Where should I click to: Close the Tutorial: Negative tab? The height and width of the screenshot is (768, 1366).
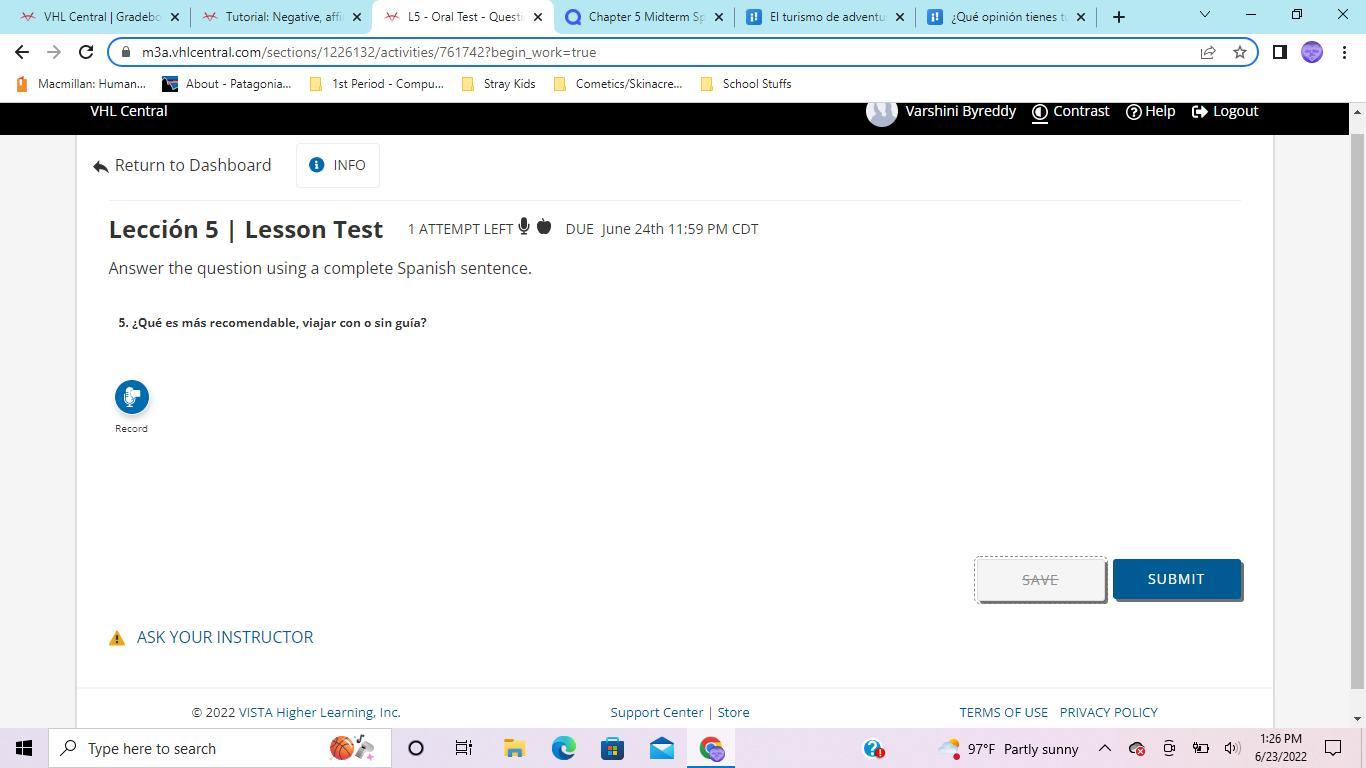tap(357, 17)
